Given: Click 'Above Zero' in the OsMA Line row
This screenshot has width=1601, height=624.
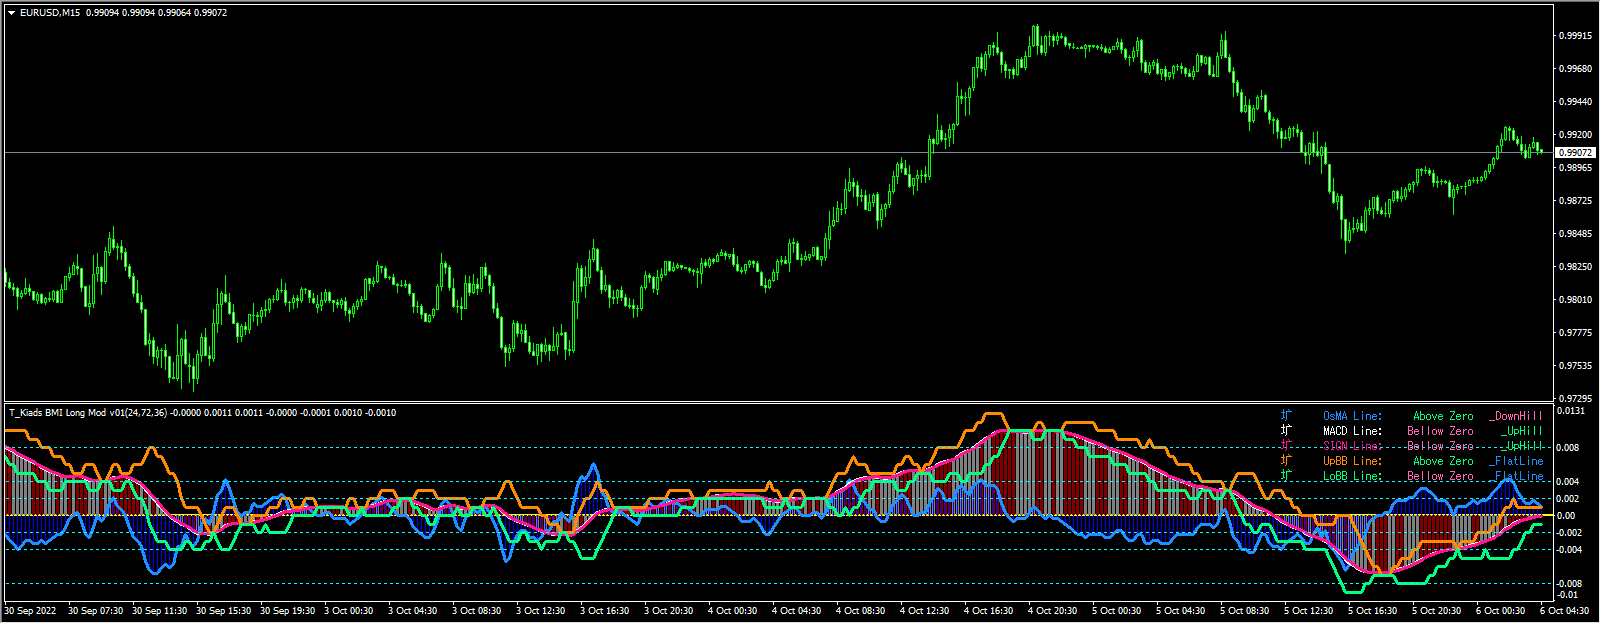Looking at the screenshot, I should 1443,416.
